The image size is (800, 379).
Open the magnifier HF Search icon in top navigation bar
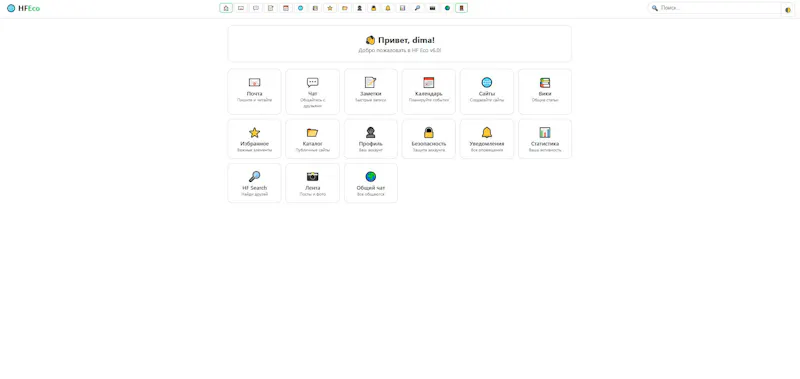418,8
